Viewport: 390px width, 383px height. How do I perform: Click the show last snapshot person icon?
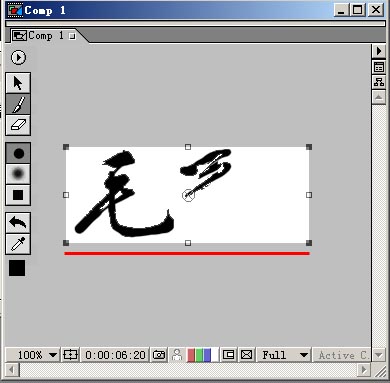(x=177, y=355)
